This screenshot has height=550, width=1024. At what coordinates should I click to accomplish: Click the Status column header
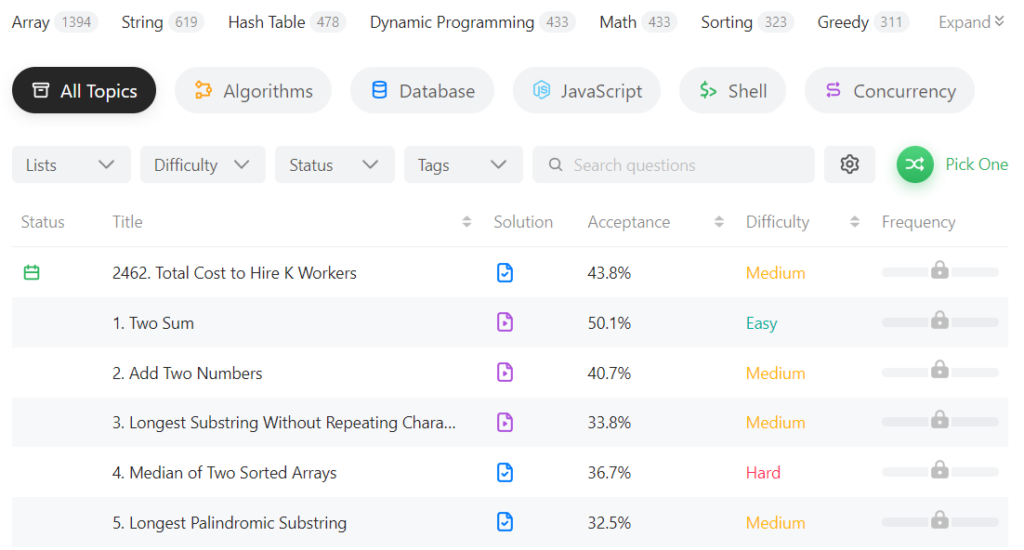click(x=42, y=222)
